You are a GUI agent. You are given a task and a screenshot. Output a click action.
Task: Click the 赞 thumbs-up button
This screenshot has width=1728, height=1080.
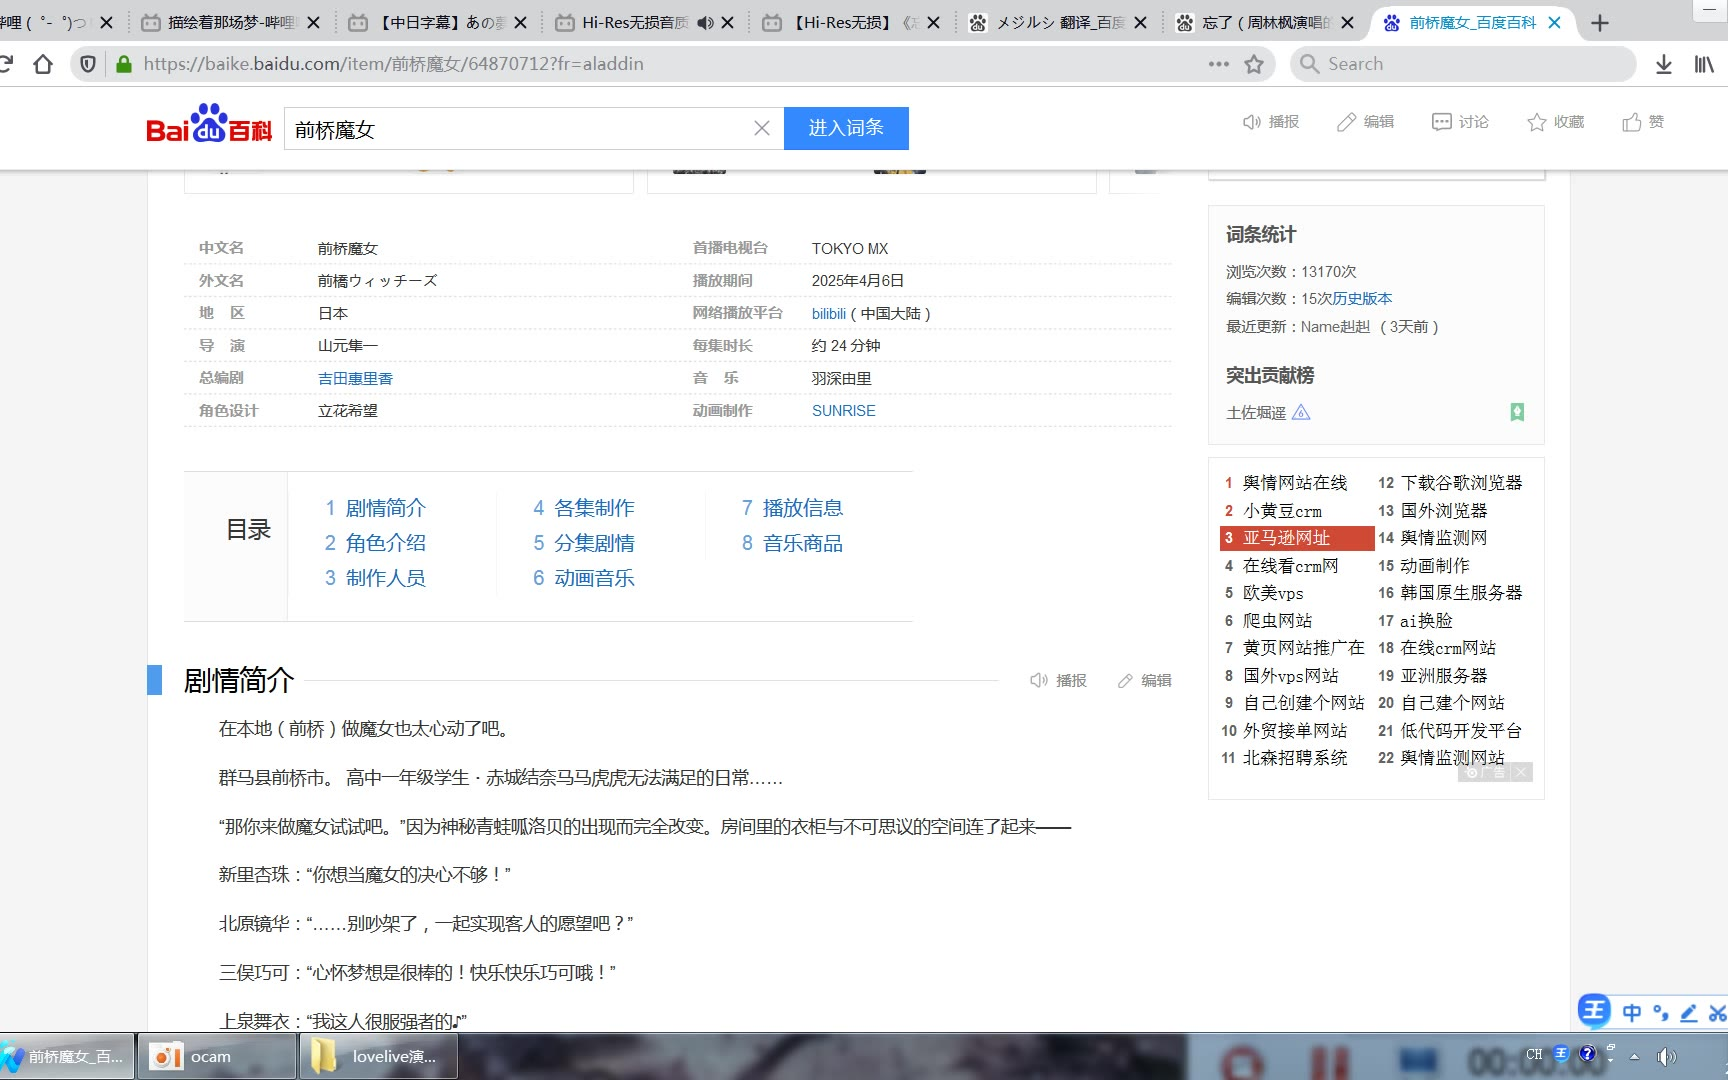tap(1643, 122)
